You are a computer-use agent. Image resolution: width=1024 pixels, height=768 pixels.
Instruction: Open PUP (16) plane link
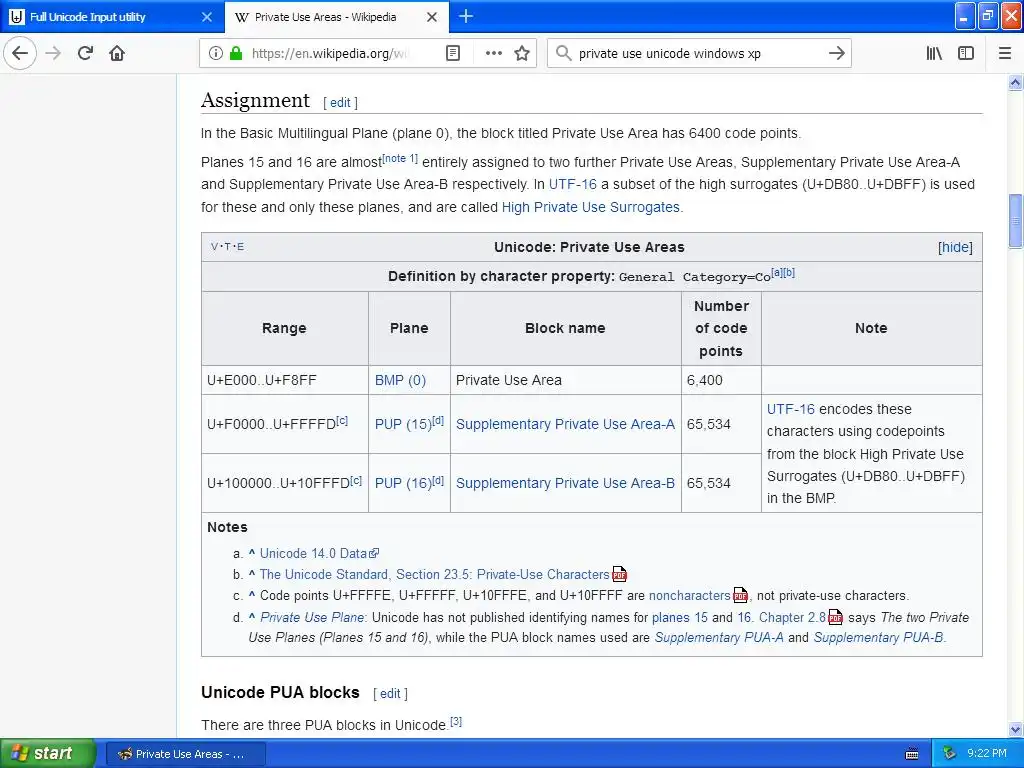404,483
